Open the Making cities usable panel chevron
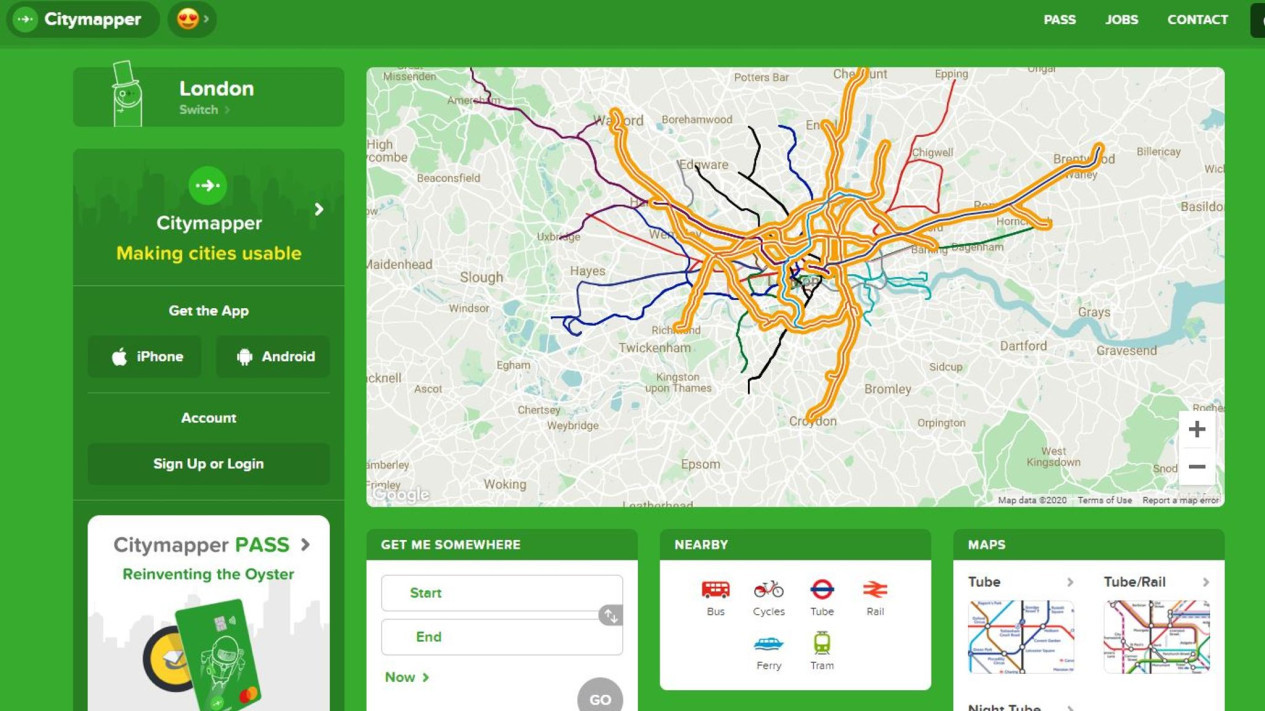This screenshot has width=1265, height=711. pyautogui.click(x=319, y=209)
